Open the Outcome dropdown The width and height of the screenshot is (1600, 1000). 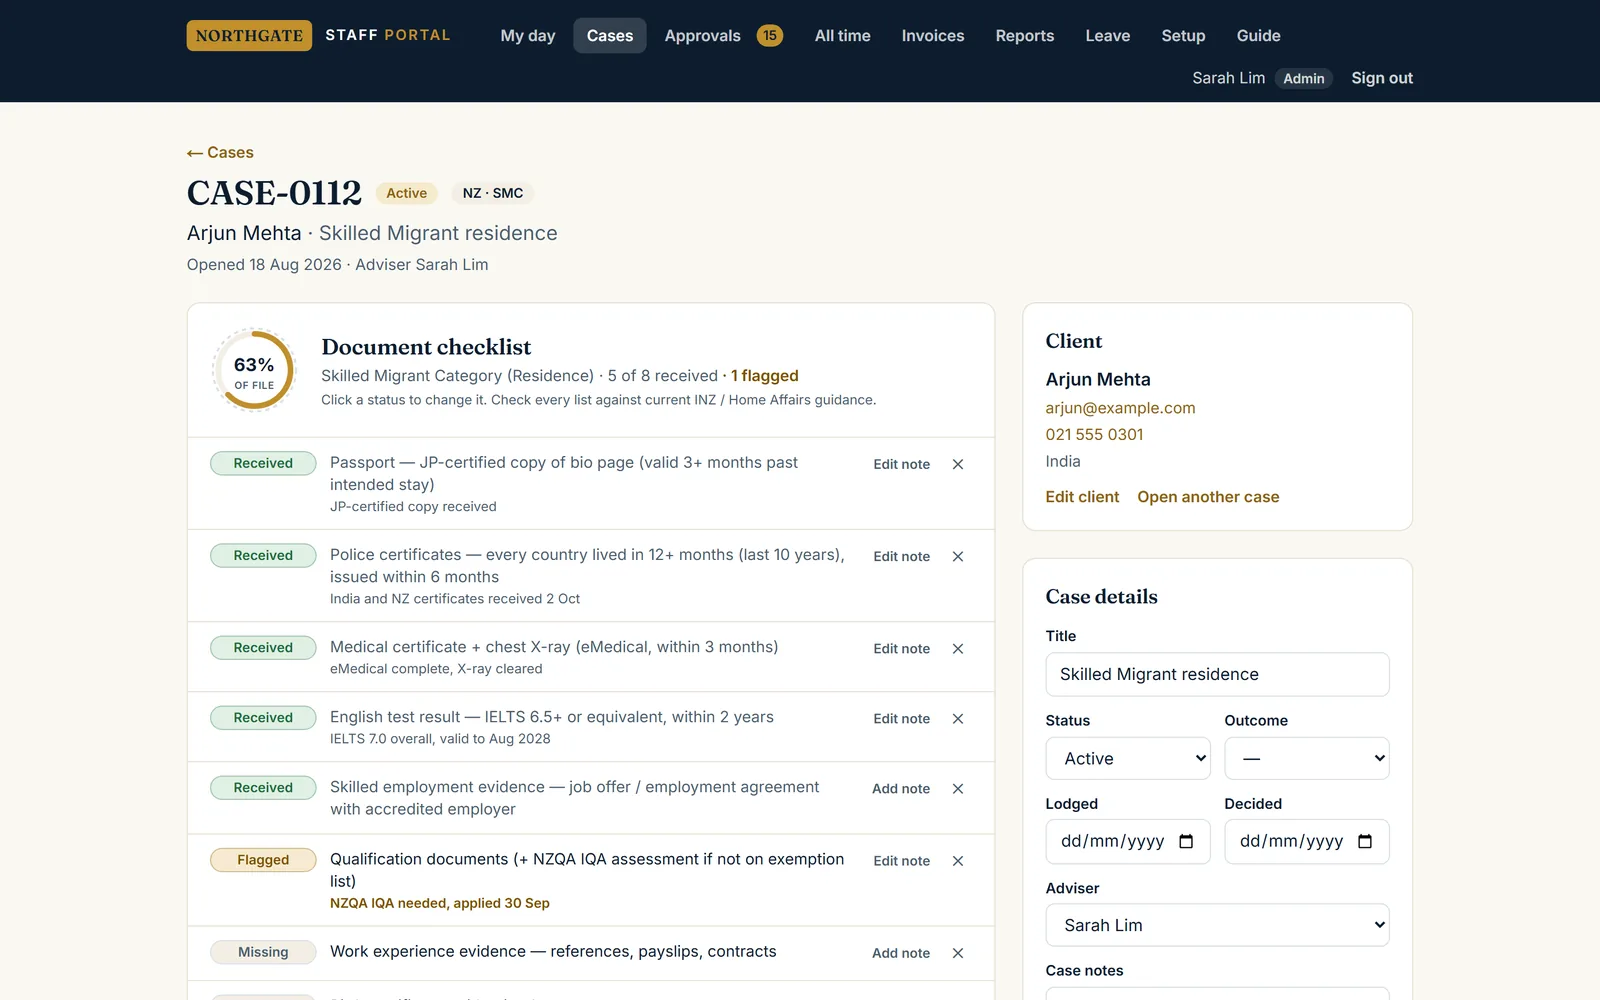[x=1307, y=758]
